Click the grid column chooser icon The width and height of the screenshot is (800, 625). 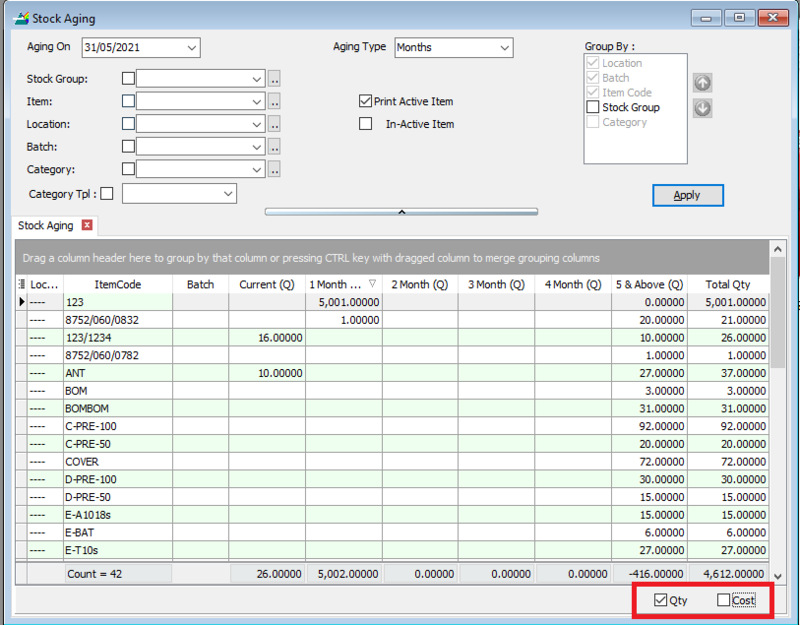pyautogui.click(x=23, y=284)
